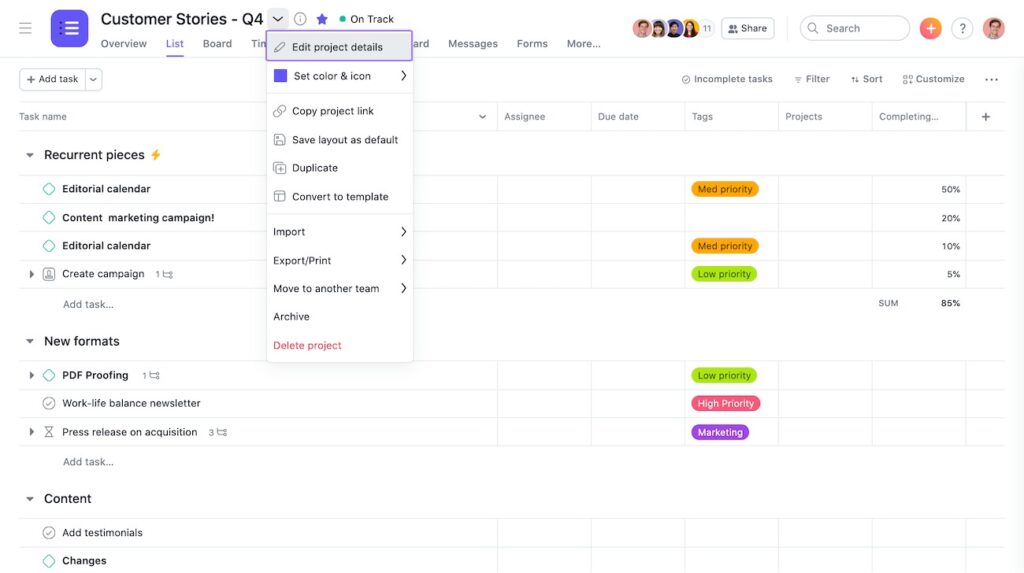Image resolution: width=1024 pixels, height=573 pixels.
Task: Open the three-dots more actions menu
Action: (x=991, y=79)
